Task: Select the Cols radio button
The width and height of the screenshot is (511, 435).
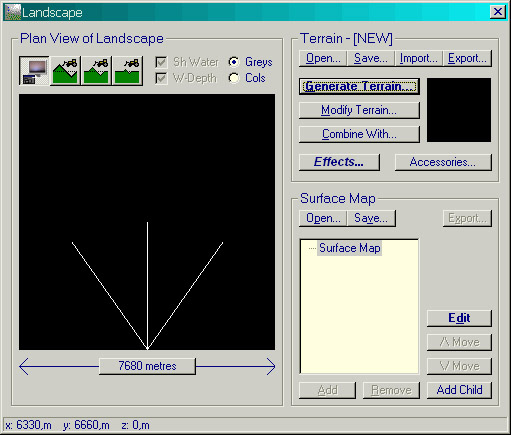Action: 234,78
